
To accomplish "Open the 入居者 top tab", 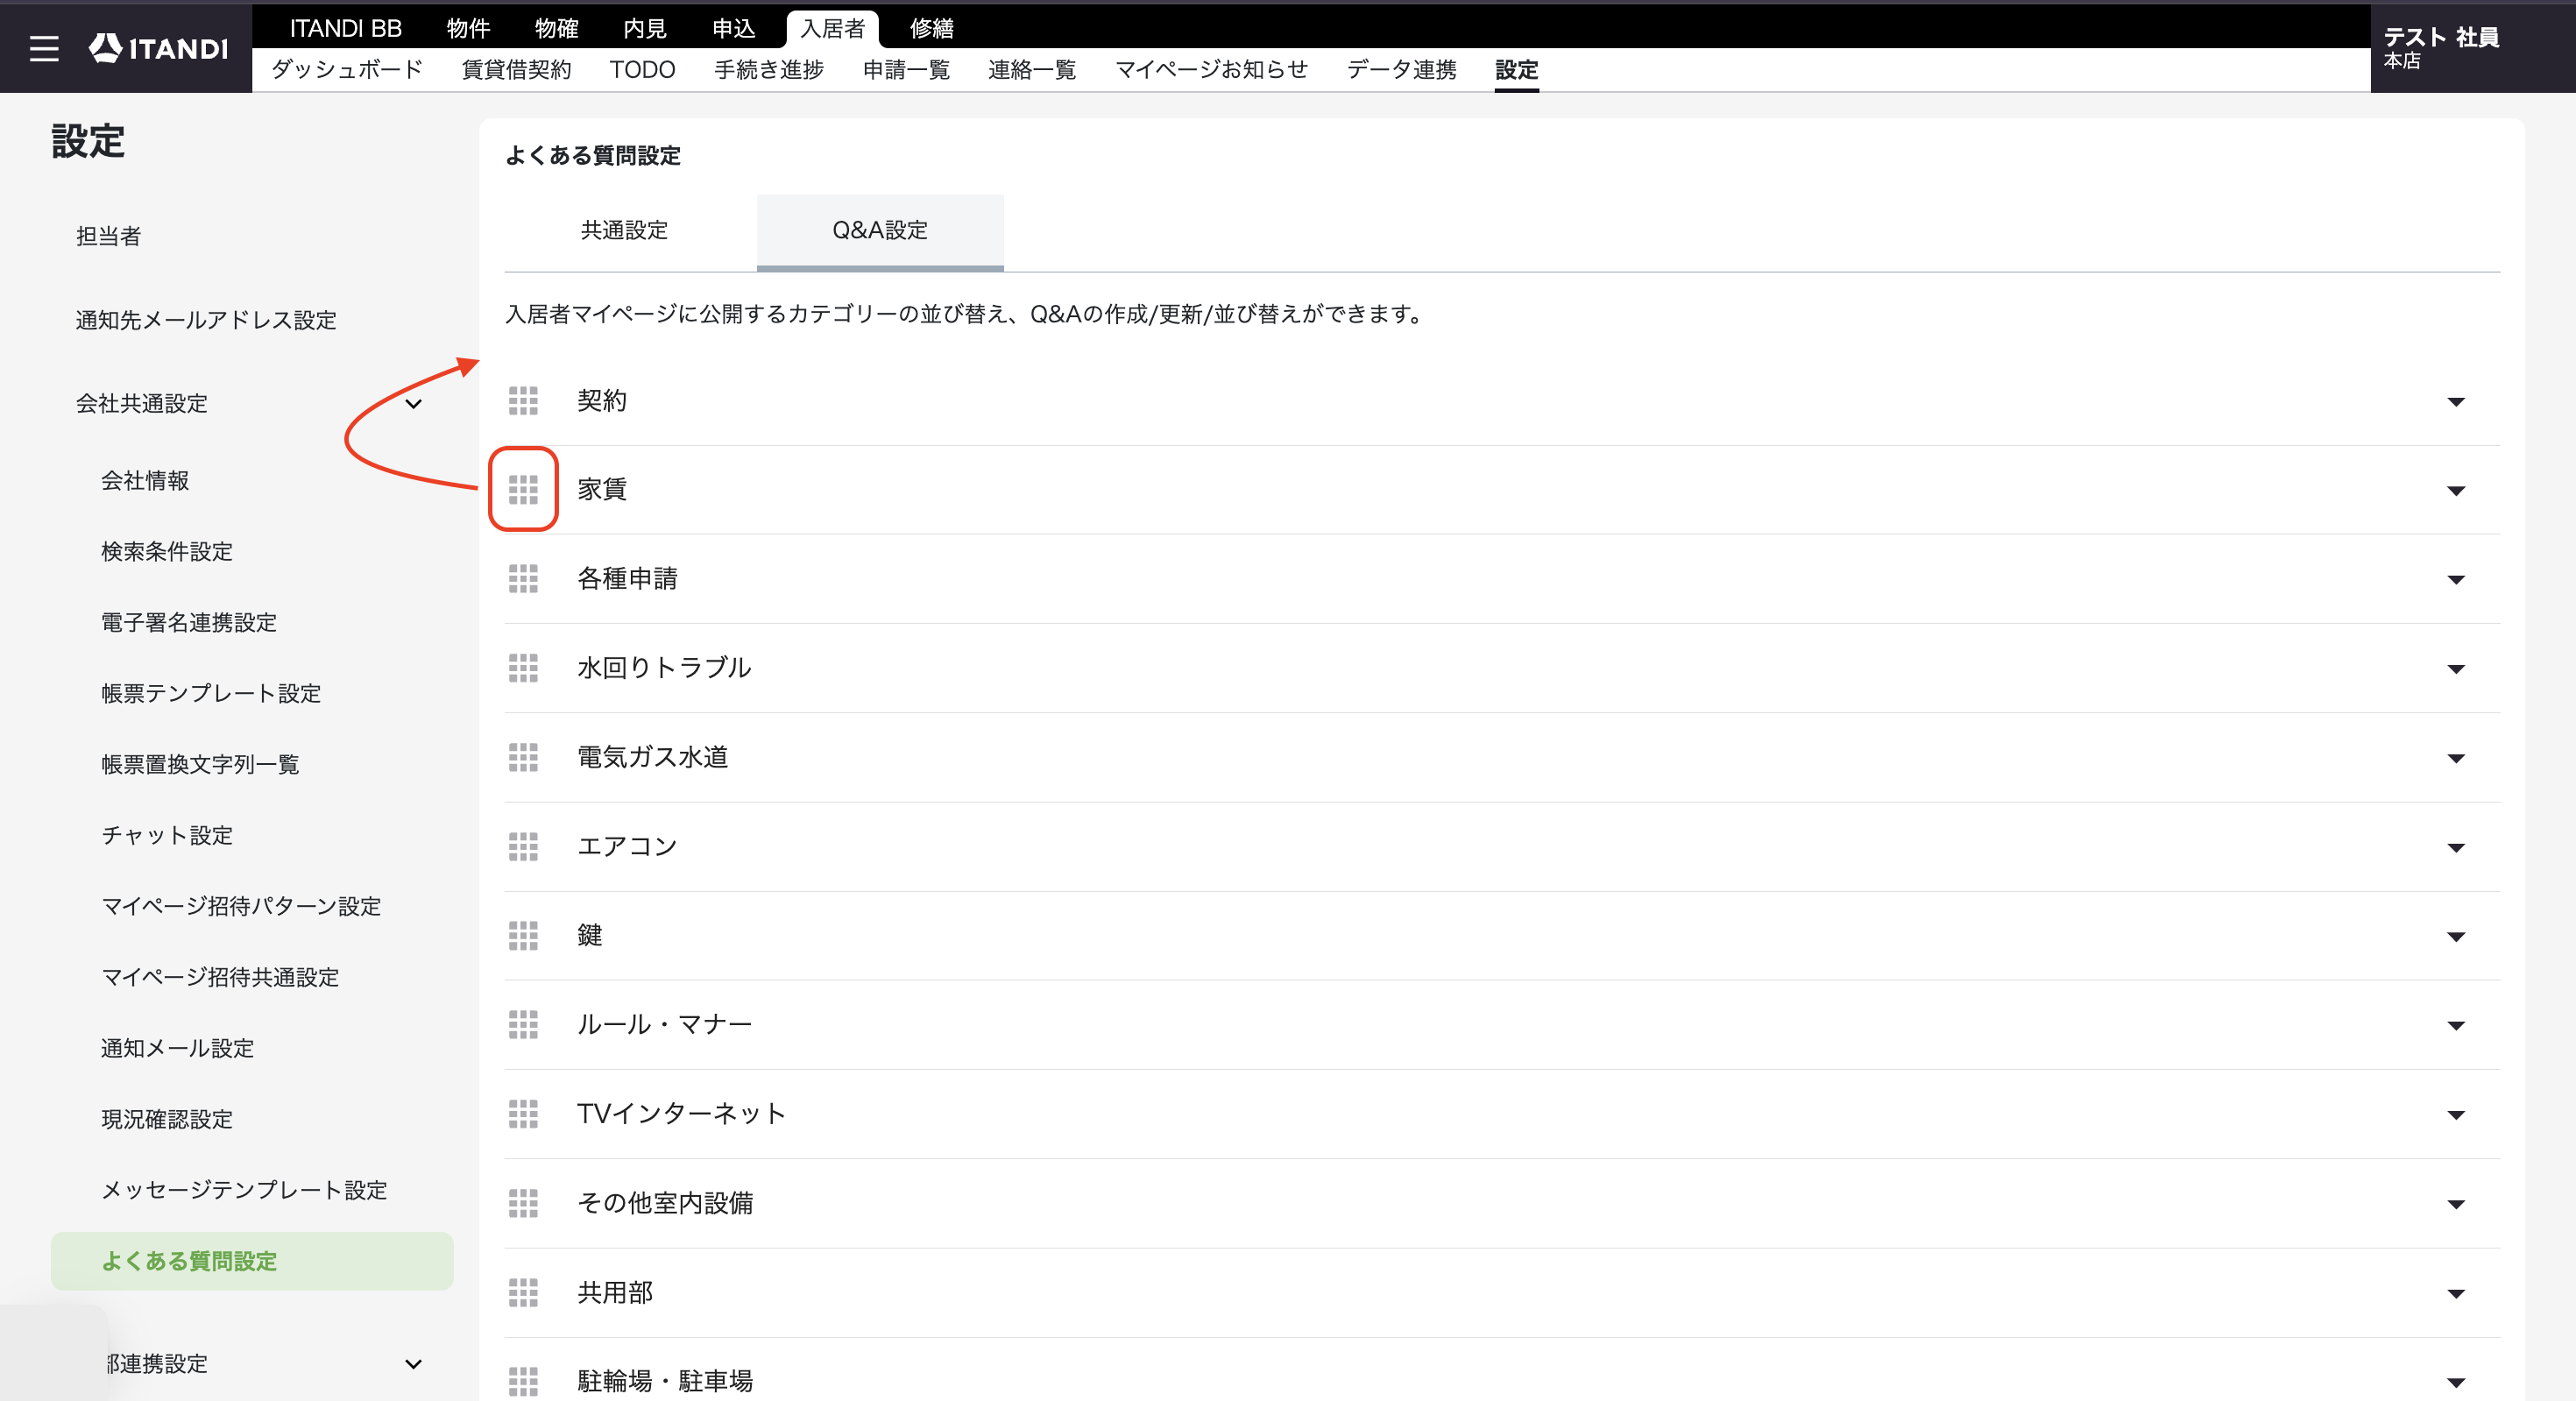I will tap(832, 28).
